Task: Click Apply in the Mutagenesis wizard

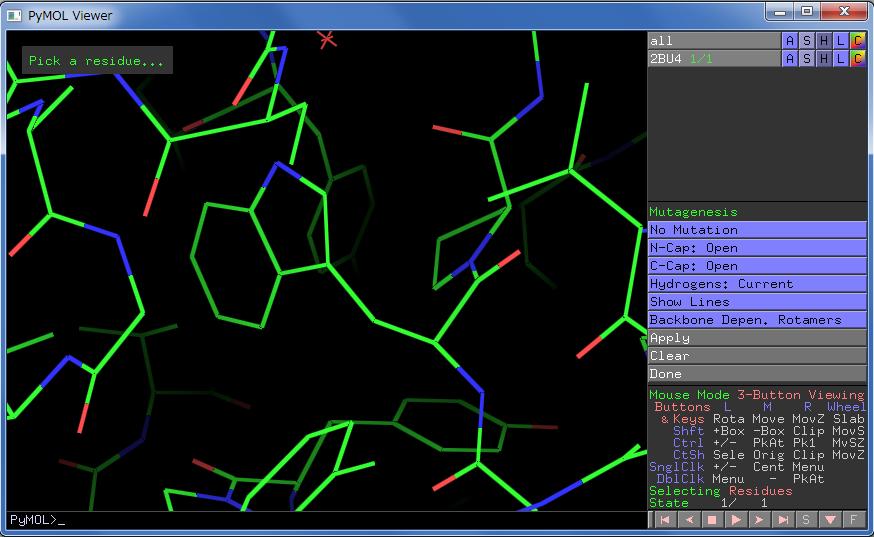Action: [x=757, y=338]
